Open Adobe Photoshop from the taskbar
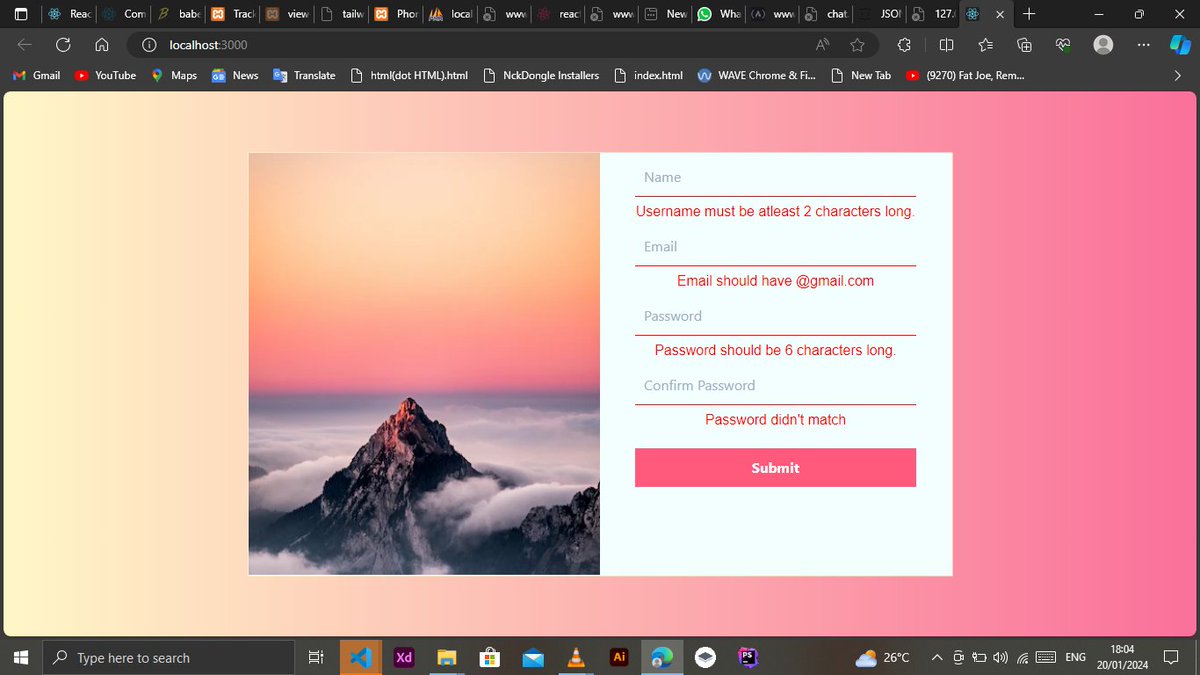 [x=748, y=657]
